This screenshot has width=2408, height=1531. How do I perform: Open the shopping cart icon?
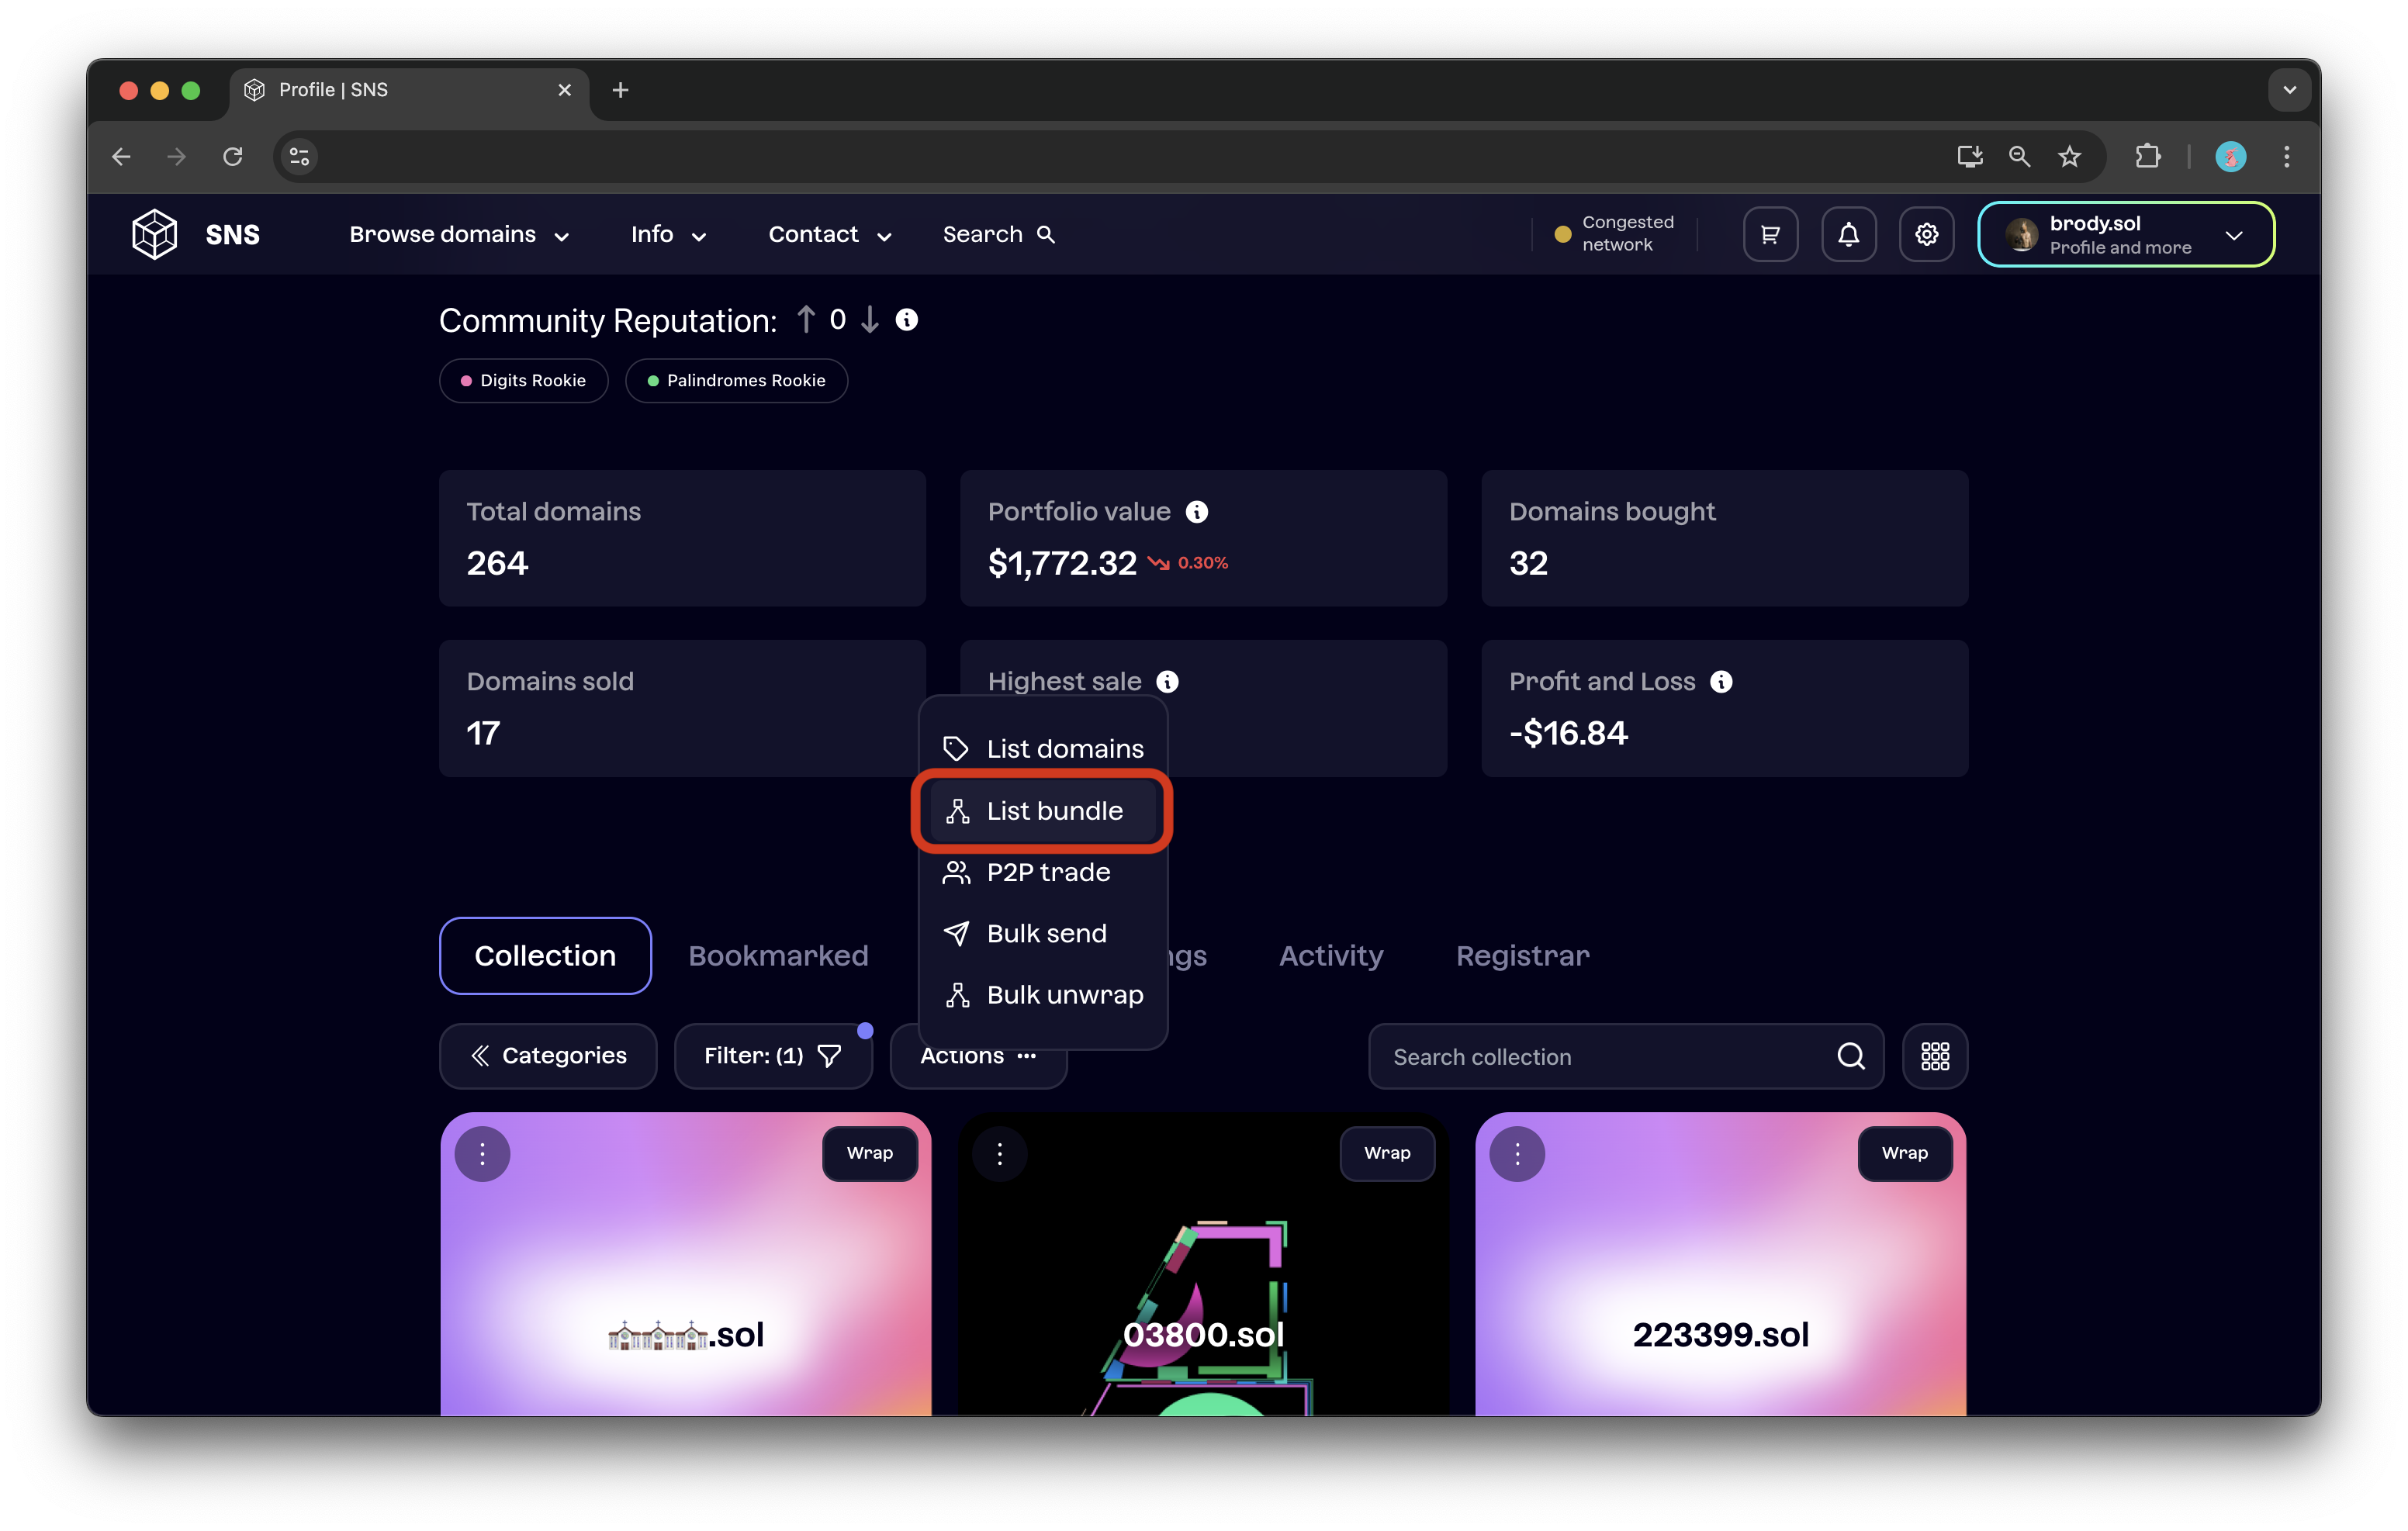pyautogui.click(x=1770, y=234)
